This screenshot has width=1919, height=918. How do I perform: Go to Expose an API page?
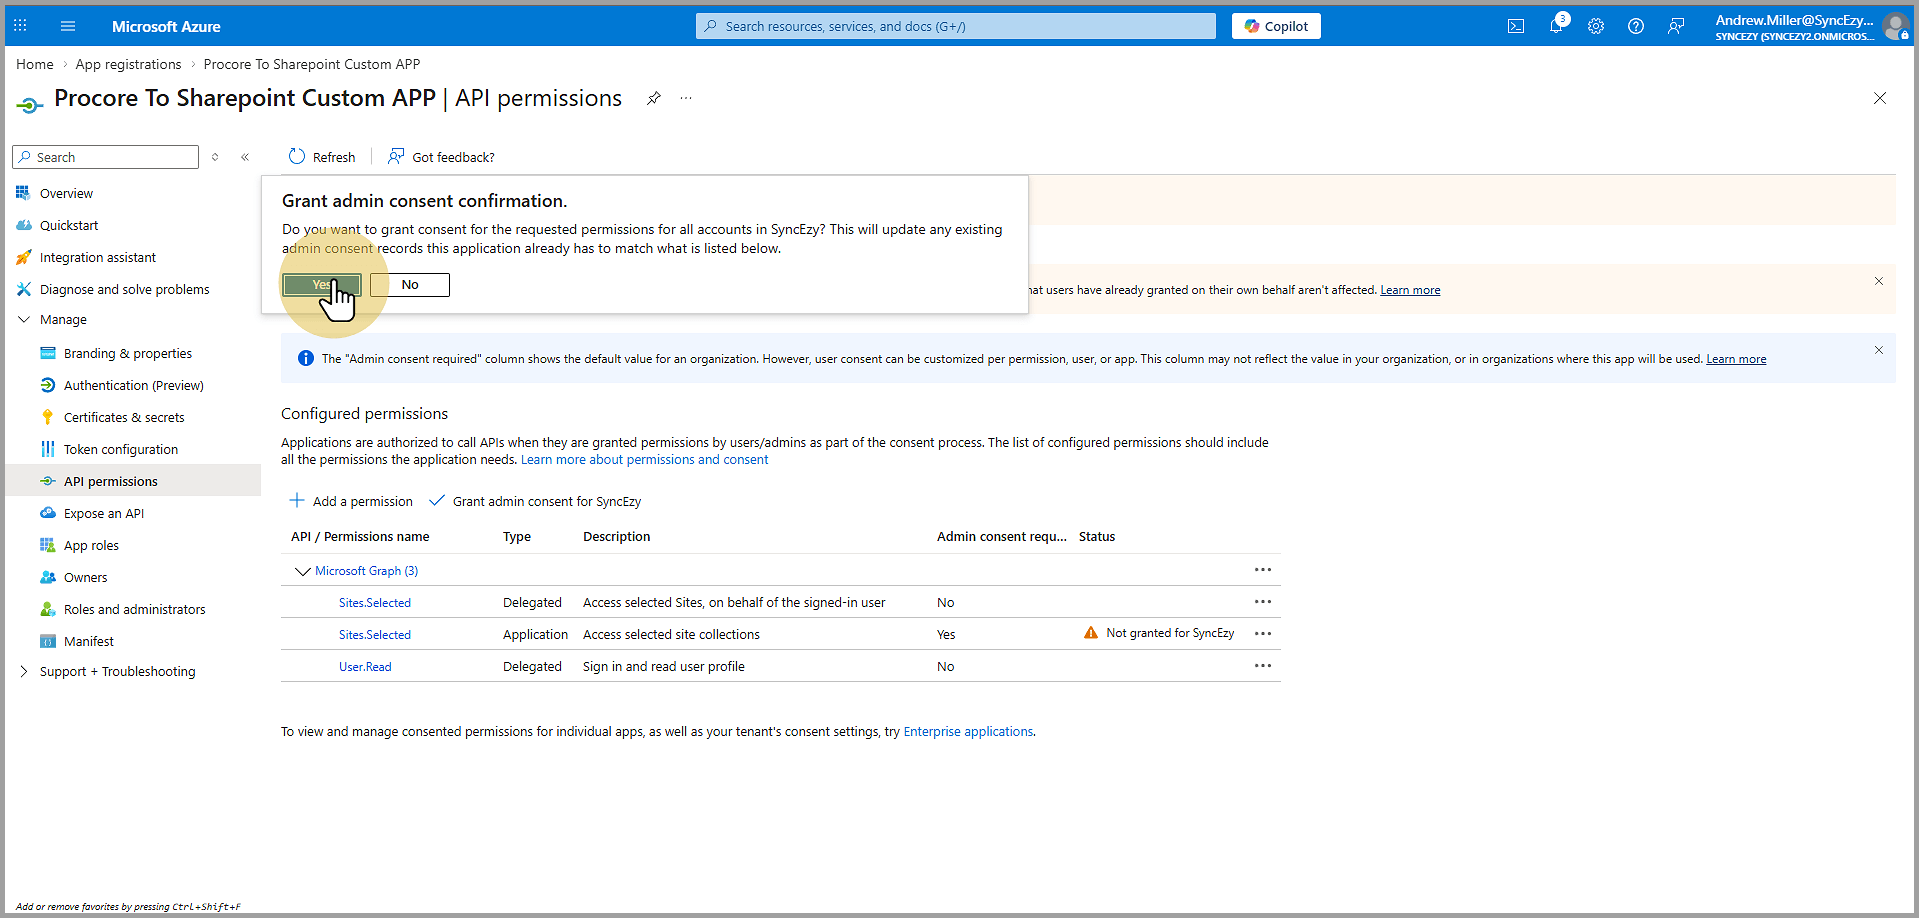pyautogui.click(x=104, y=514)
